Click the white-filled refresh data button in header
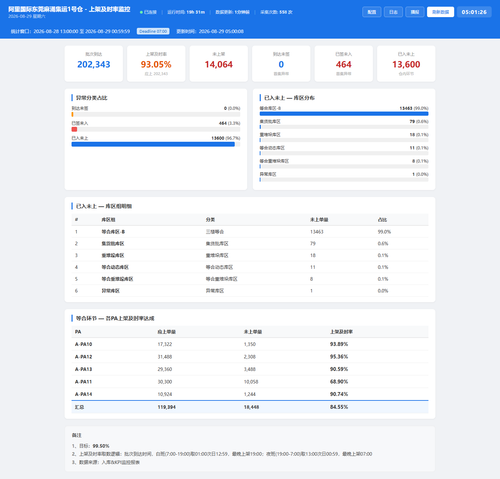The height and width of the screenshot is (479, 500). click(x=440, y=12)
